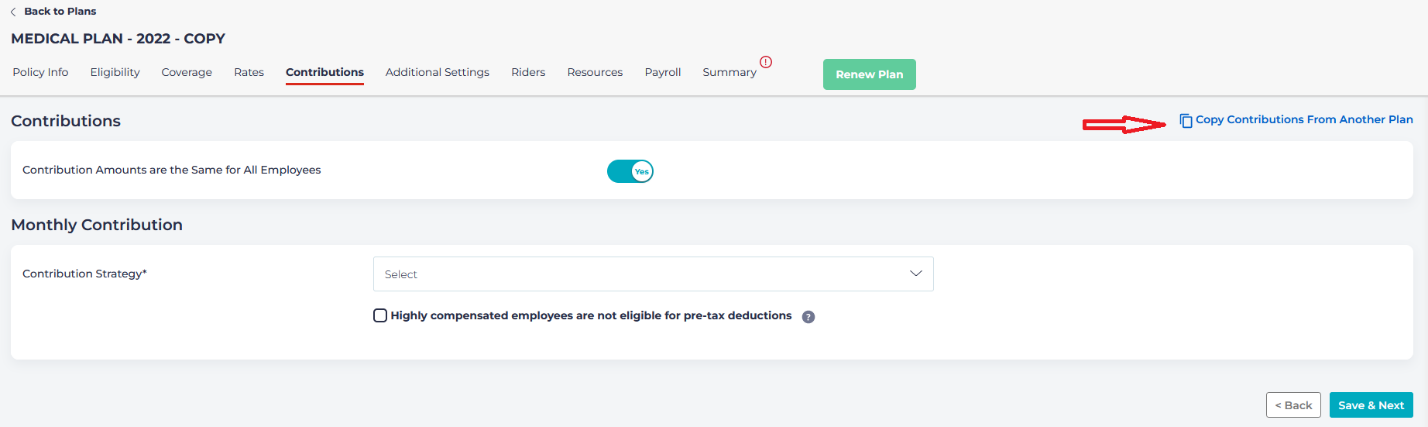Click the Summary tab warning icon
The width and height of the screenshot is (1428, 427).
(766, 62)
